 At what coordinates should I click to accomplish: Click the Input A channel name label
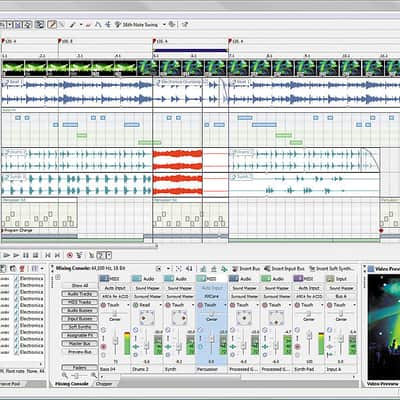point(335,369)
